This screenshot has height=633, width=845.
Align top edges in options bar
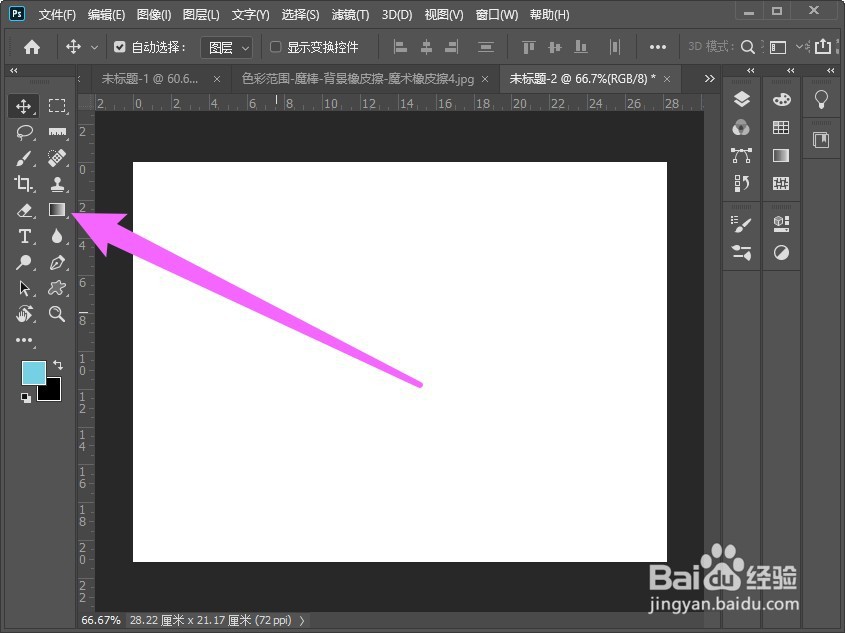(x=529, y=47)
